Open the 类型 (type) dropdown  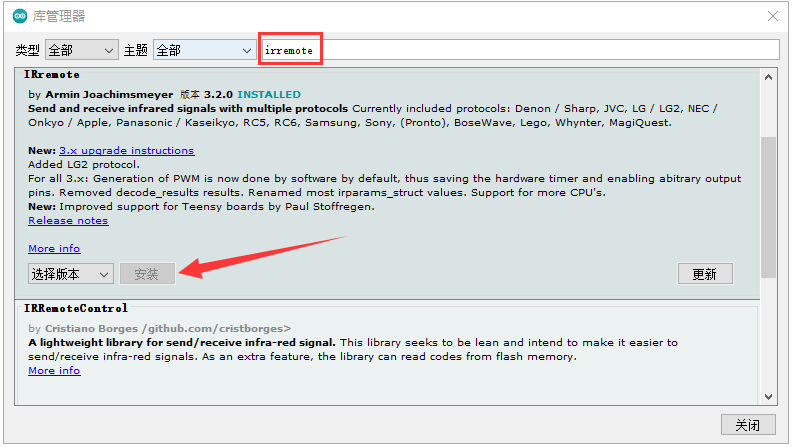click(81, 50)
